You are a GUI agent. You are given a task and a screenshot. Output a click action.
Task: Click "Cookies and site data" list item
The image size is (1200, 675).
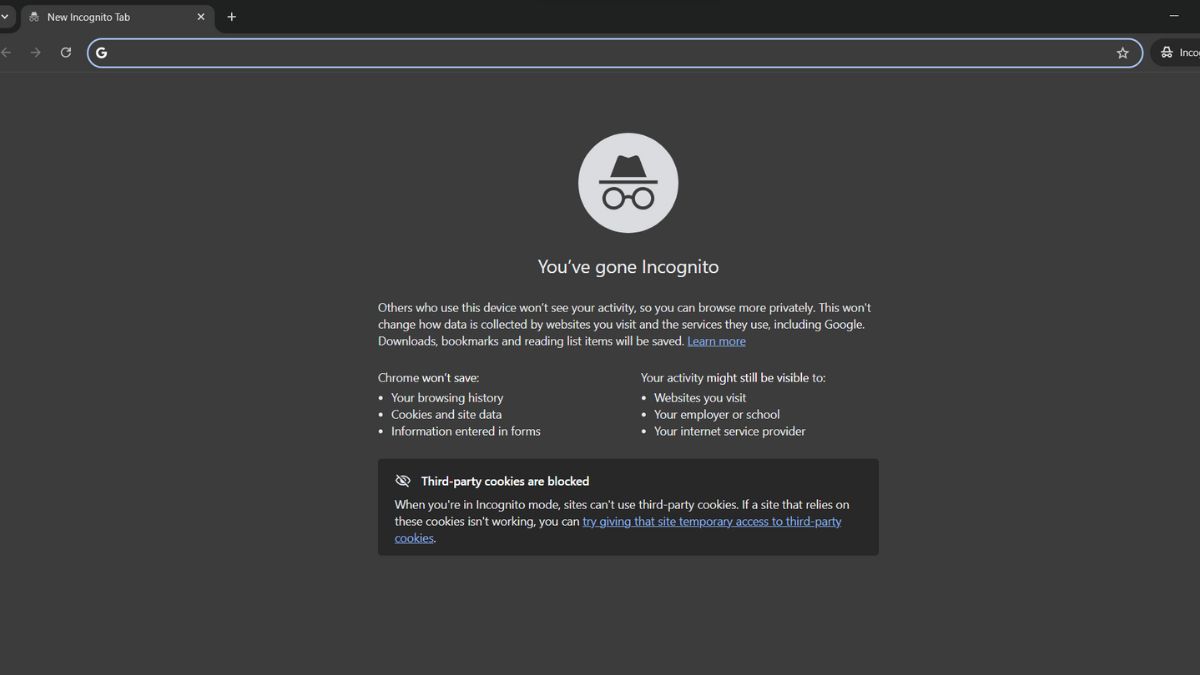coord(446,414)
